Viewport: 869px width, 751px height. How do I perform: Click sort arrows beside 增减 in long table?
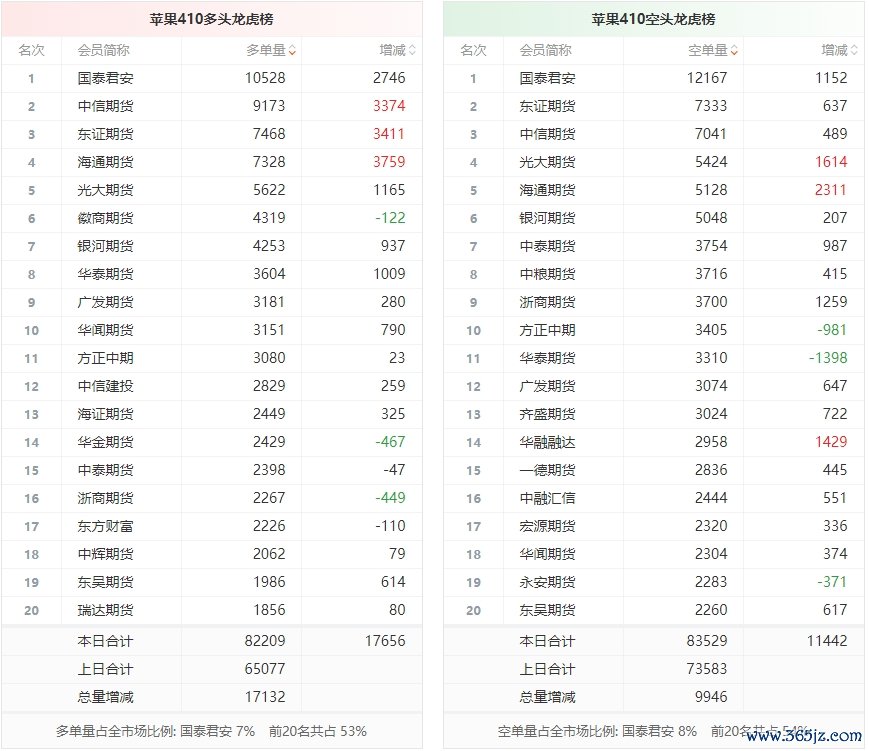coord(412,50)
